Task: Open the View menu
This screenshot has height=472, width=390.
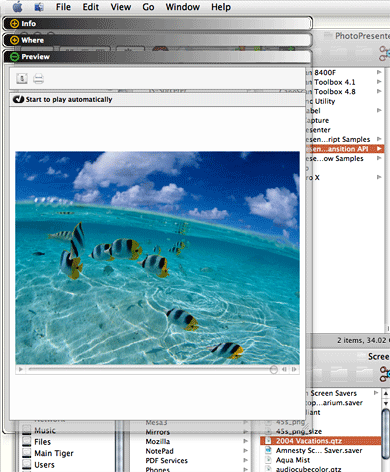Action: [x=121, y=7]
